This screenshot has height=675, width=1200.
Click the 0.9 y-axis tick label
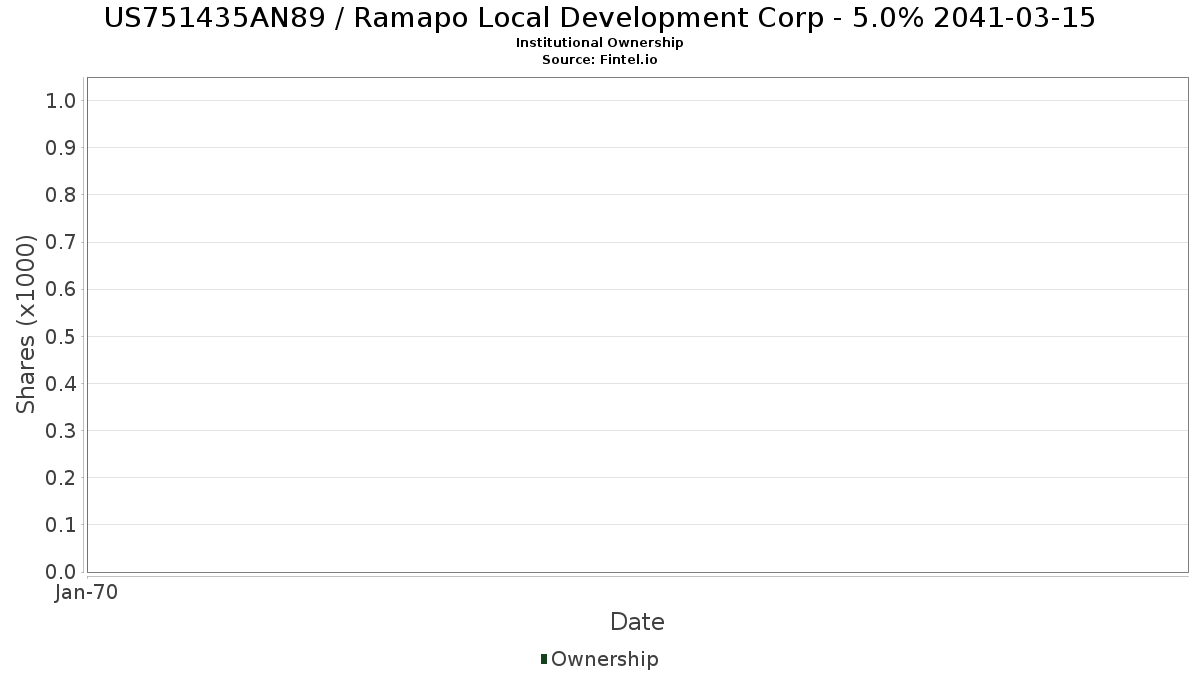click(x=61, y=148)
